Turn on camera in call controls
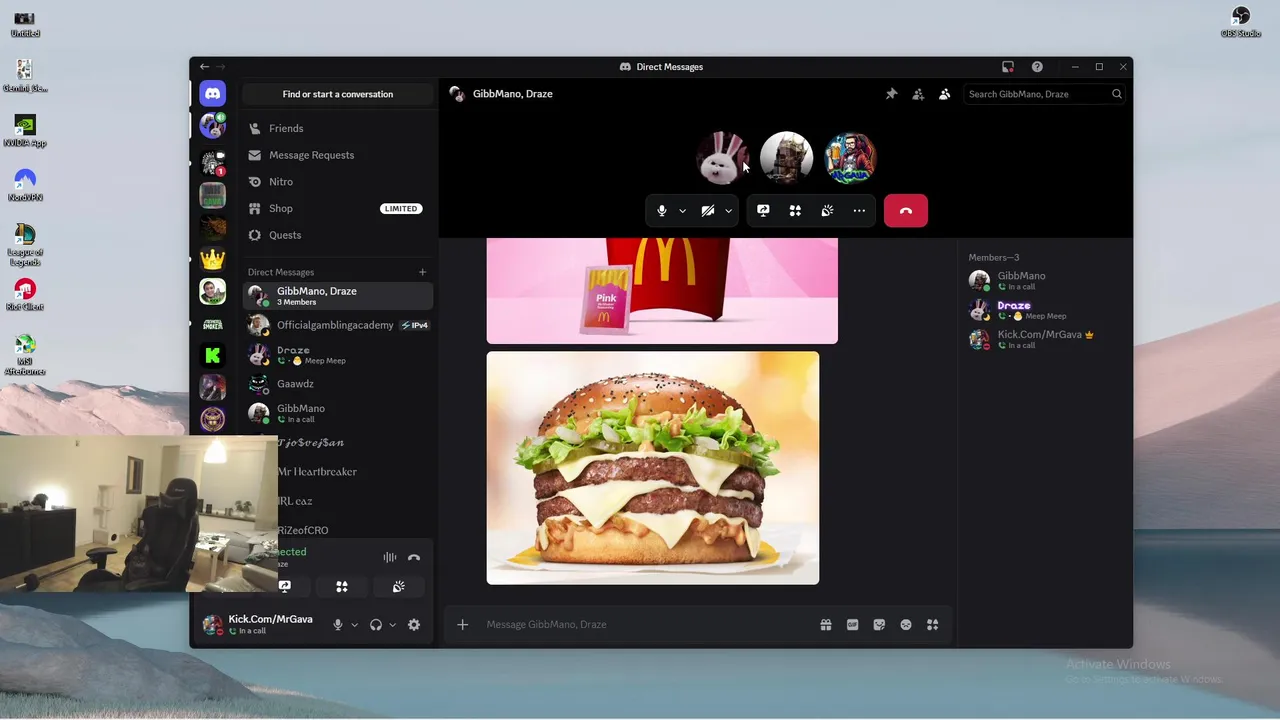Screen dimensions: 1280x720 707,211
